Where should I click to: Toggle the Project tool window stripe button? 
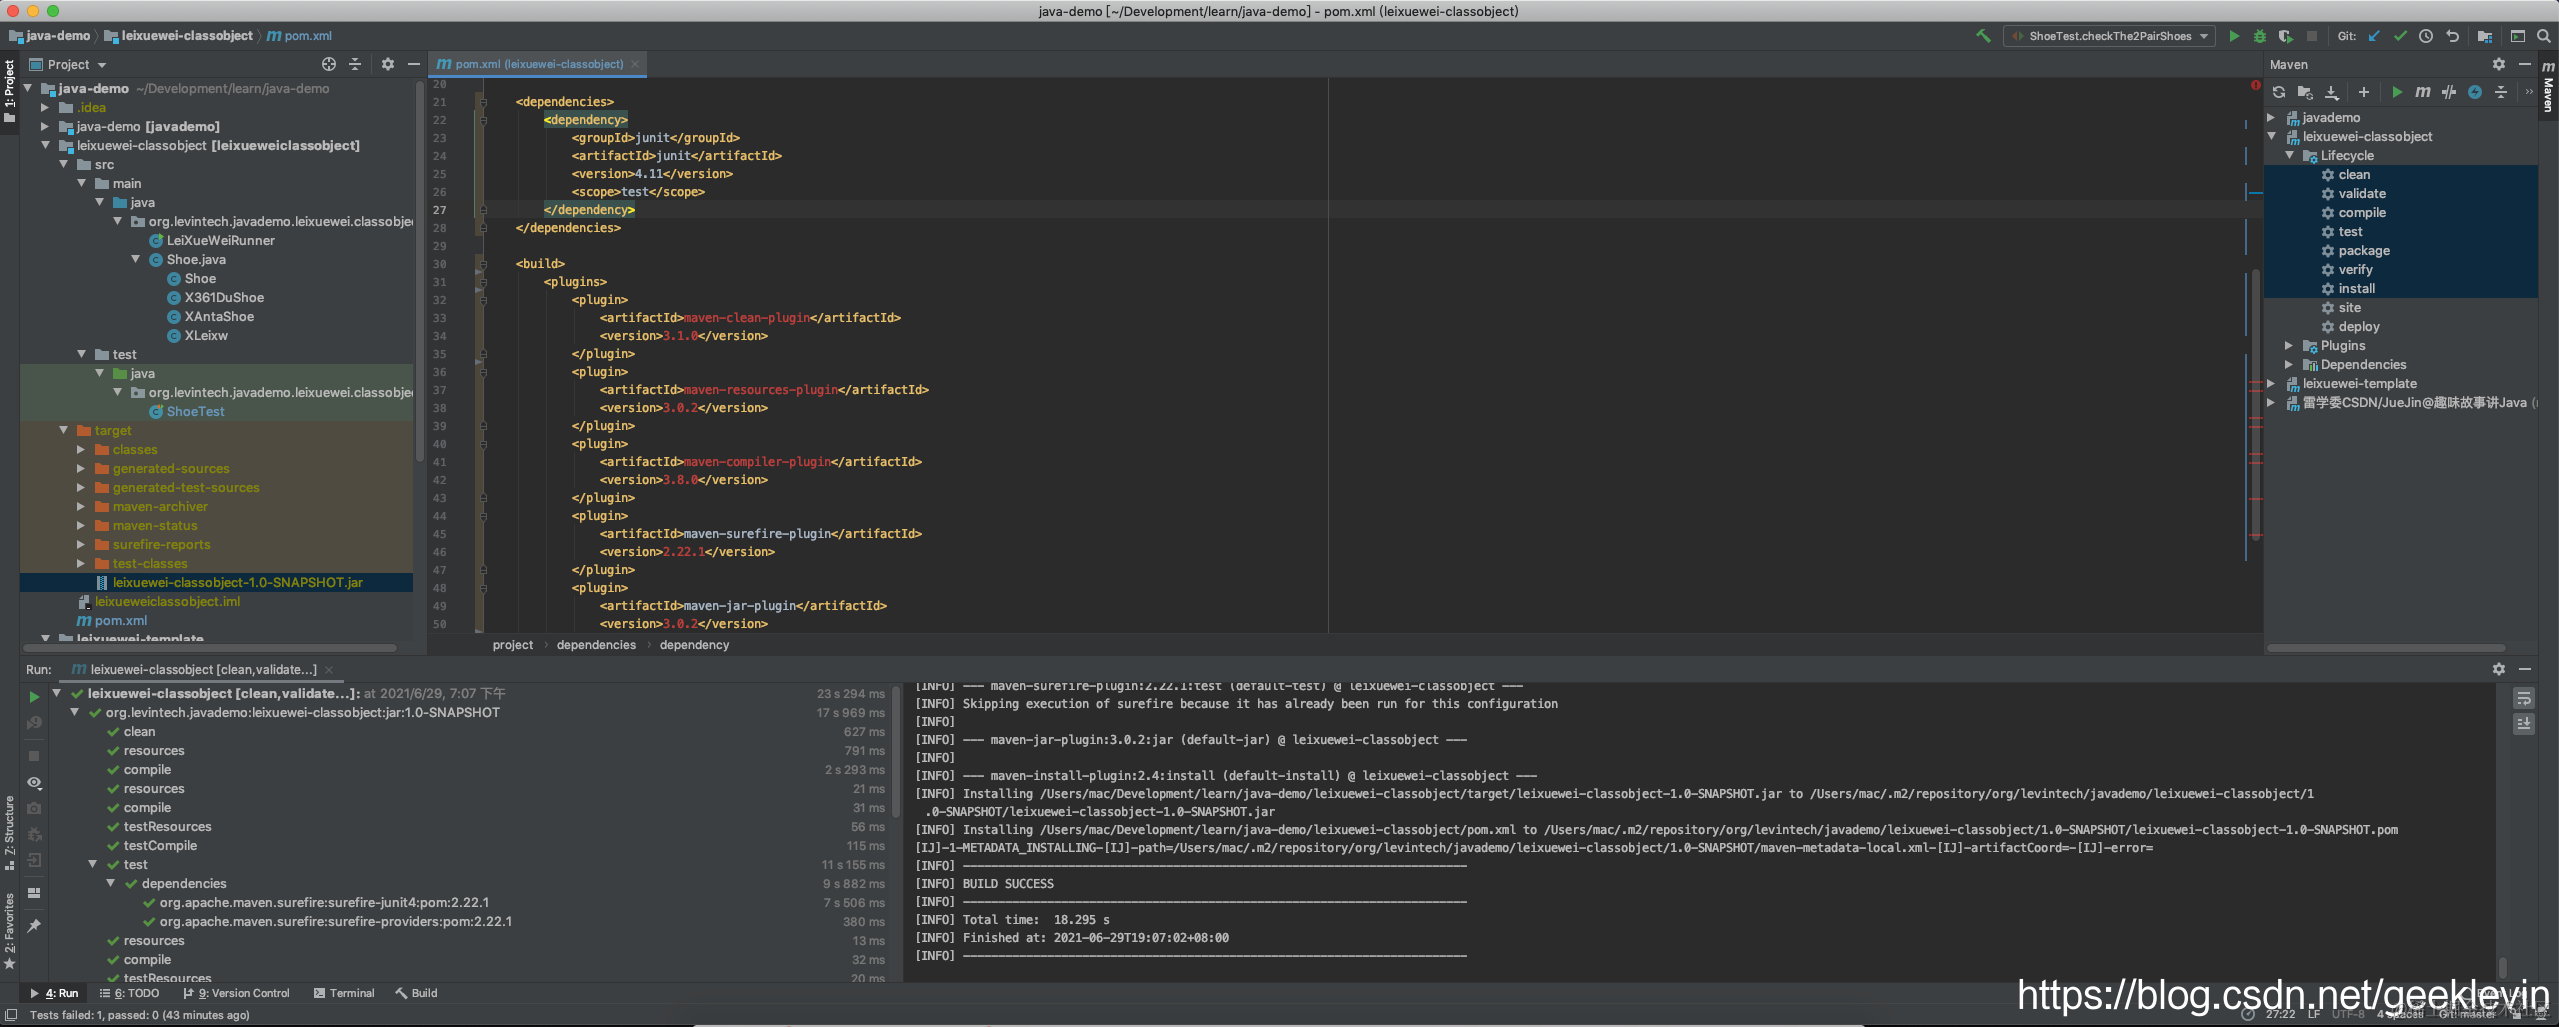tap(10, 90)
